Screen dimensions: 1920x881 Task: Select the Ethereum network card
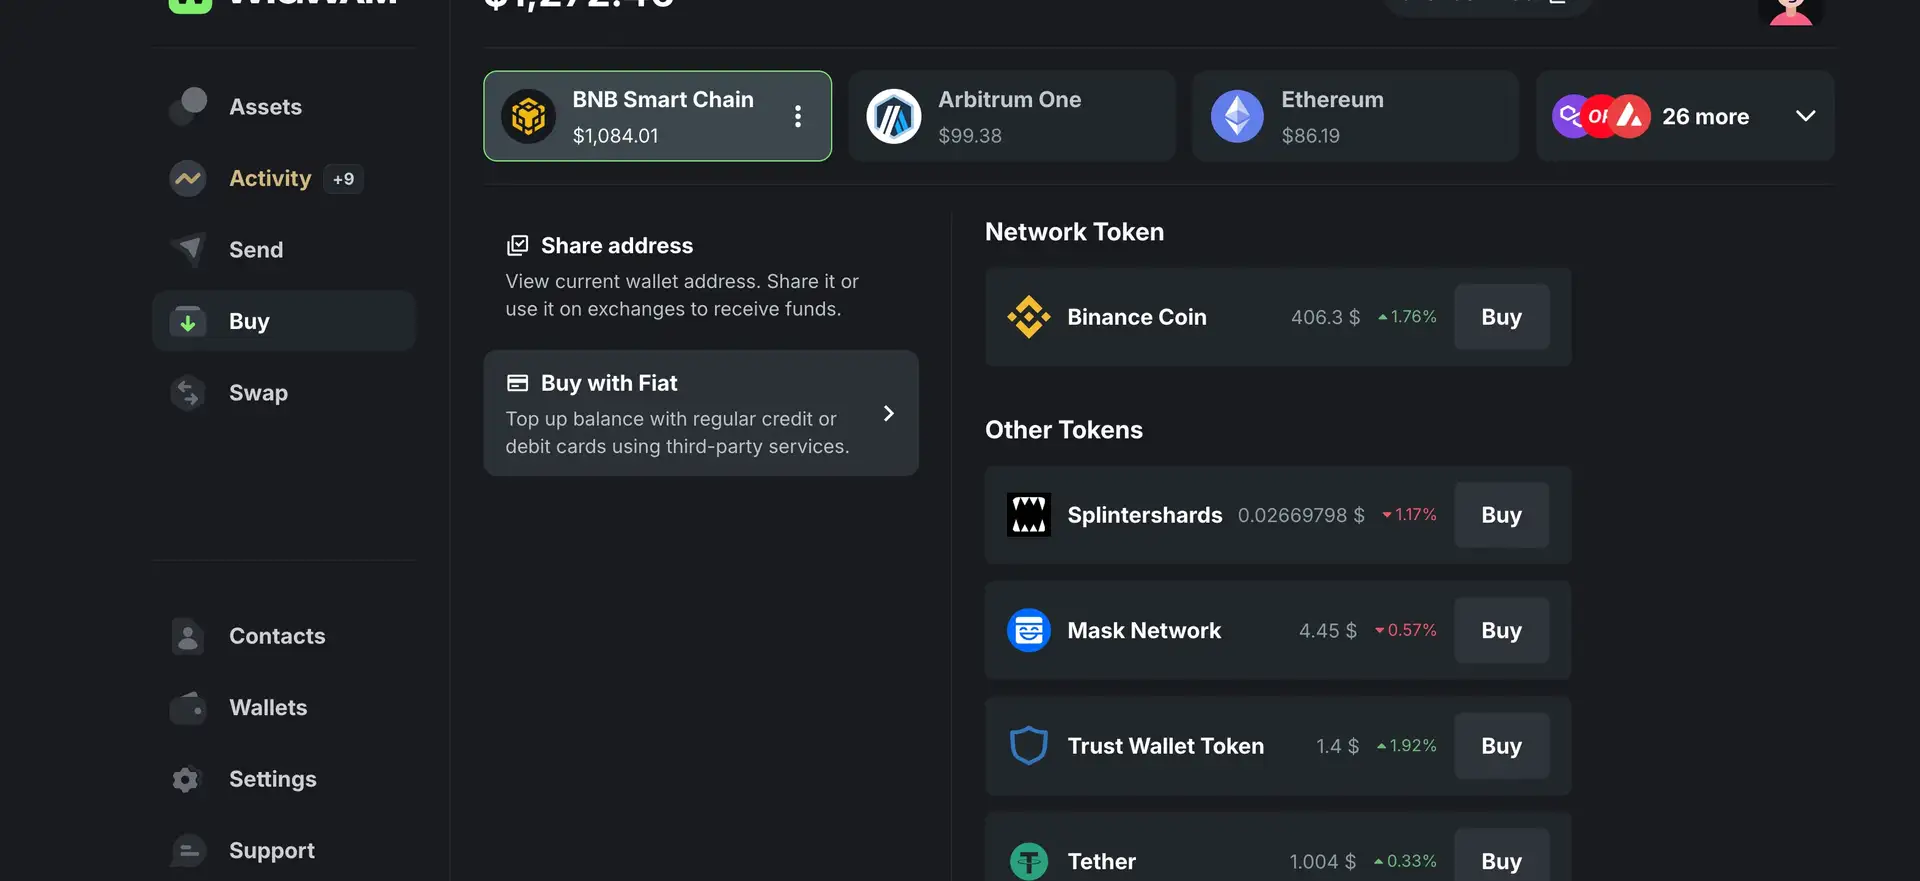click(1354, 117)
